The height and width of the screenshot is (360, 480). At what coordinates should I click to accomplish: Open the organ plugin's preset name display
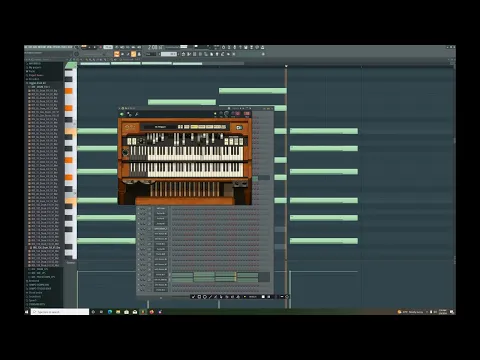tap(161, 127)
